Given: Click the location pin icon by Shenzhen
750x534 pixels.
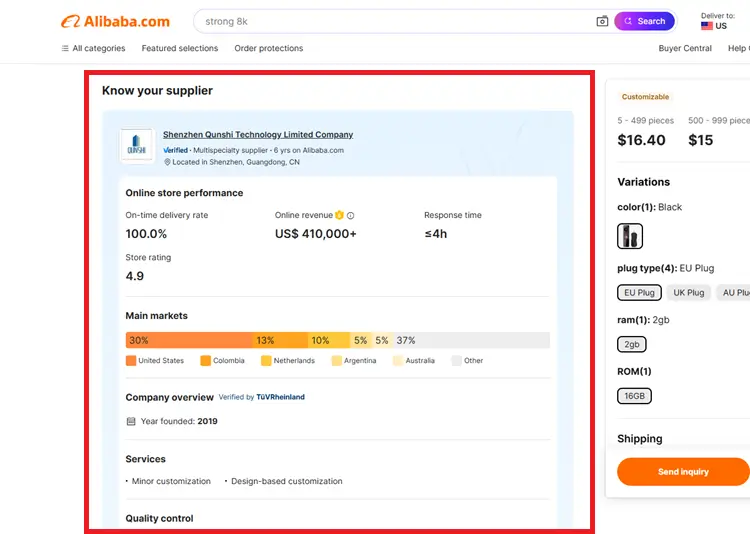Looking at the screenshot, I should (x=167, y=162).
